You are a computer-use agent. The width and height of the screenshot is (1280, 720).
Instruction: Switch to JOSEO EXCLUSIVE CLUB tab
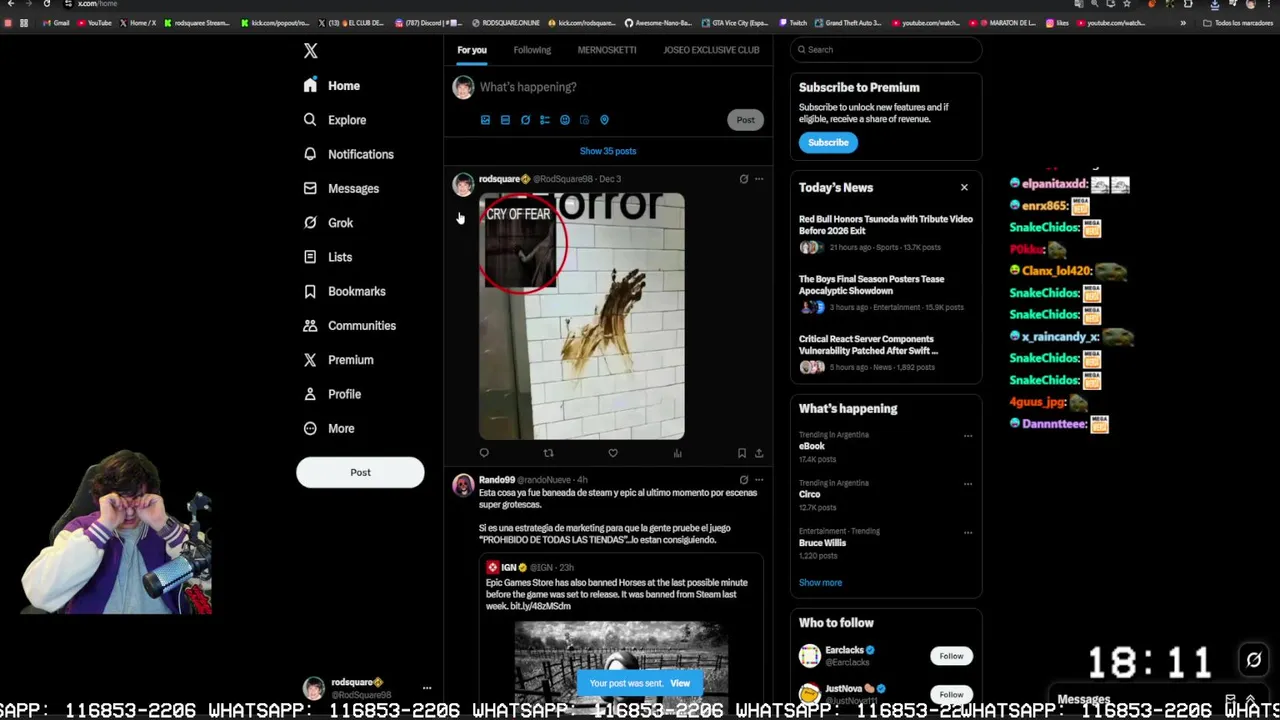coord(711,50)
